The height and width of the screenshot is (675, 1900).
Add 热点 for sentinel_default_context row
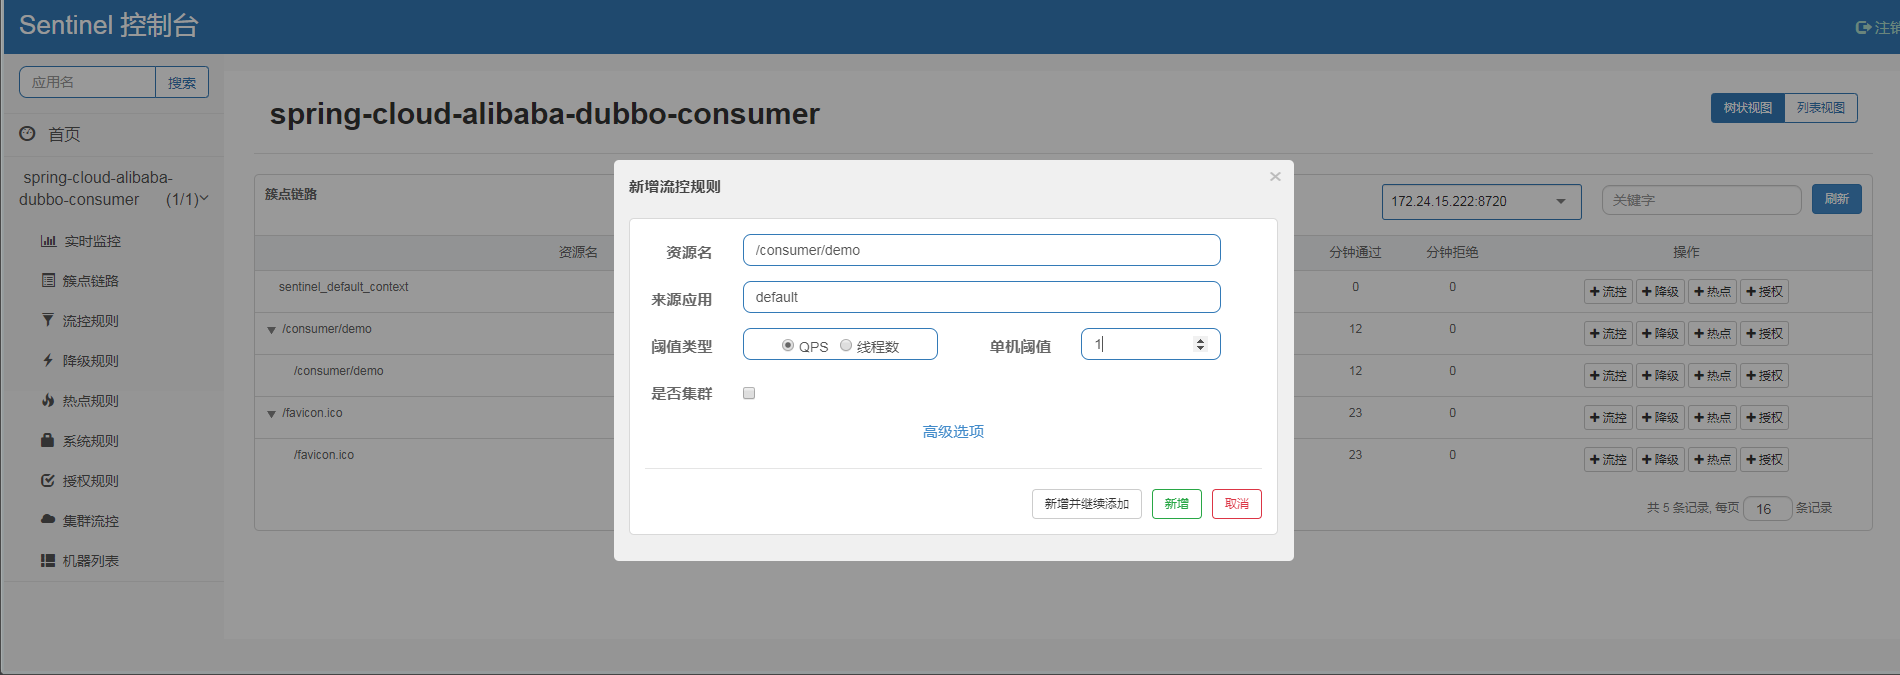tap(1713, 292)
